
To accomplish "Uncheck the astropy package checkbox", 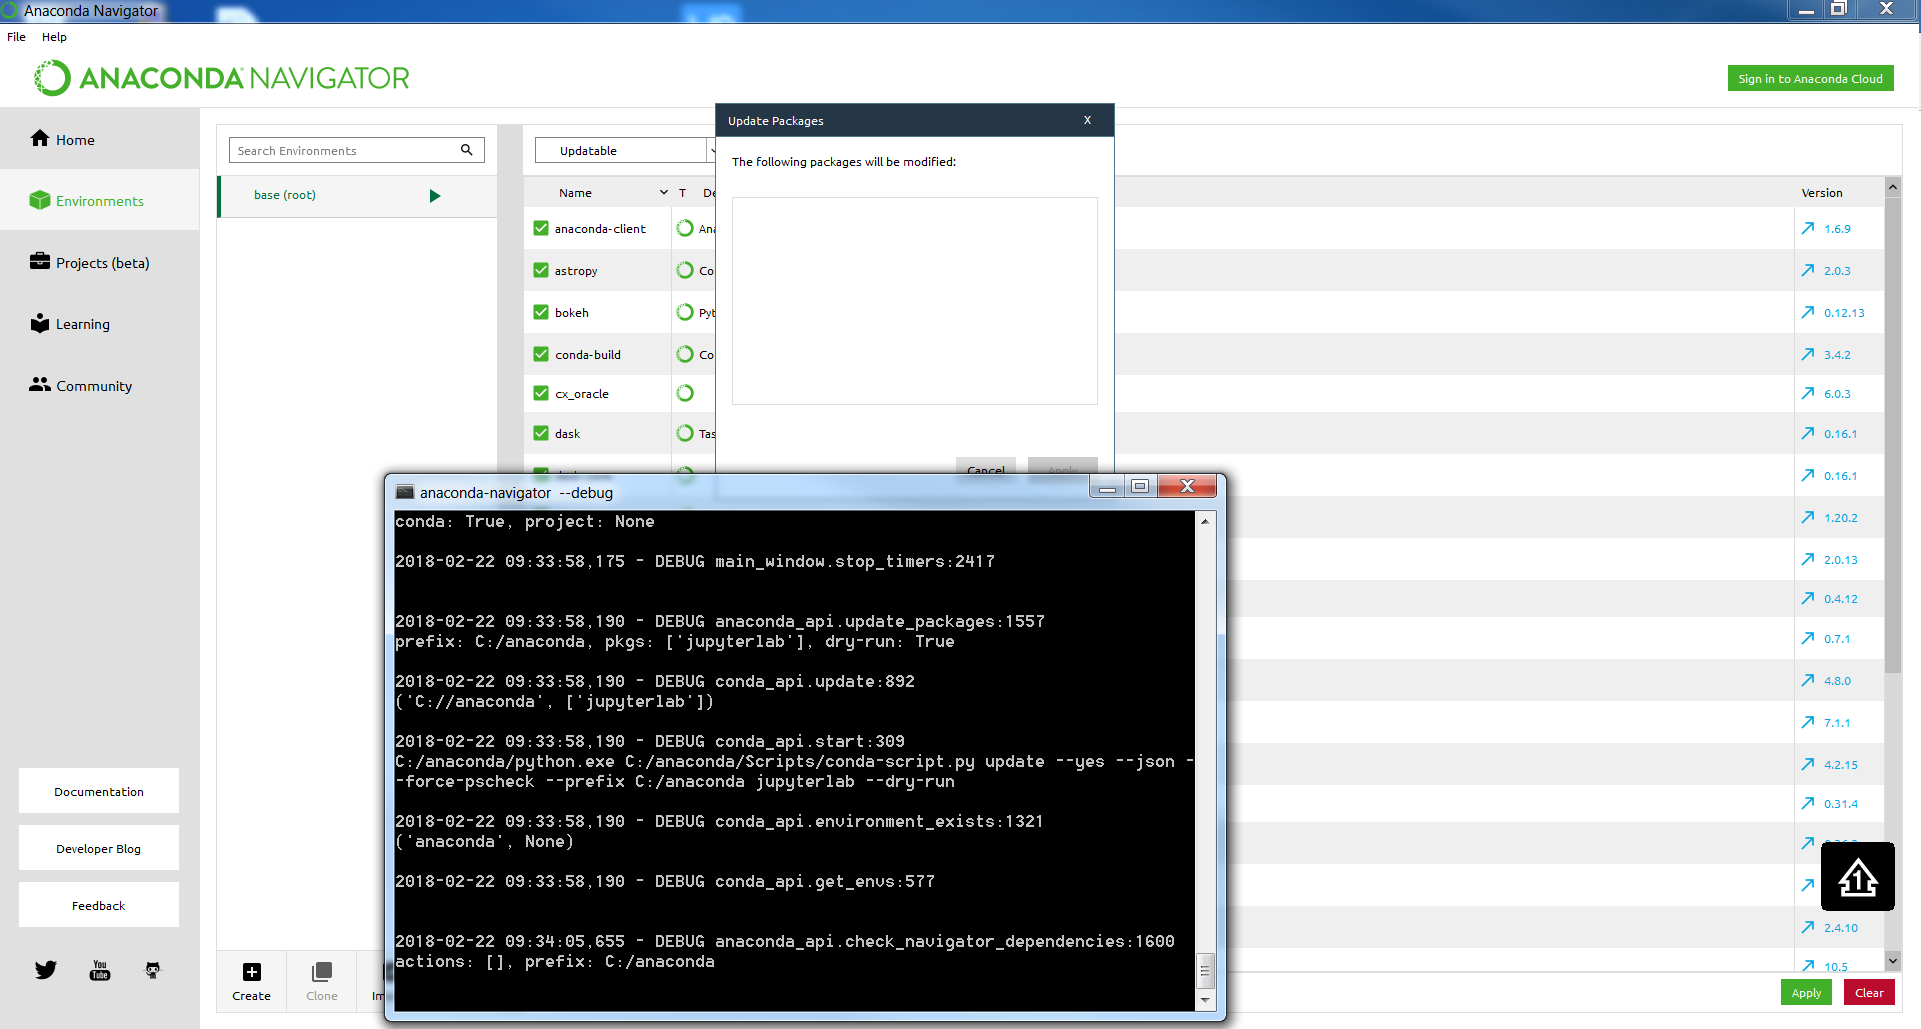I will point(540,270).
